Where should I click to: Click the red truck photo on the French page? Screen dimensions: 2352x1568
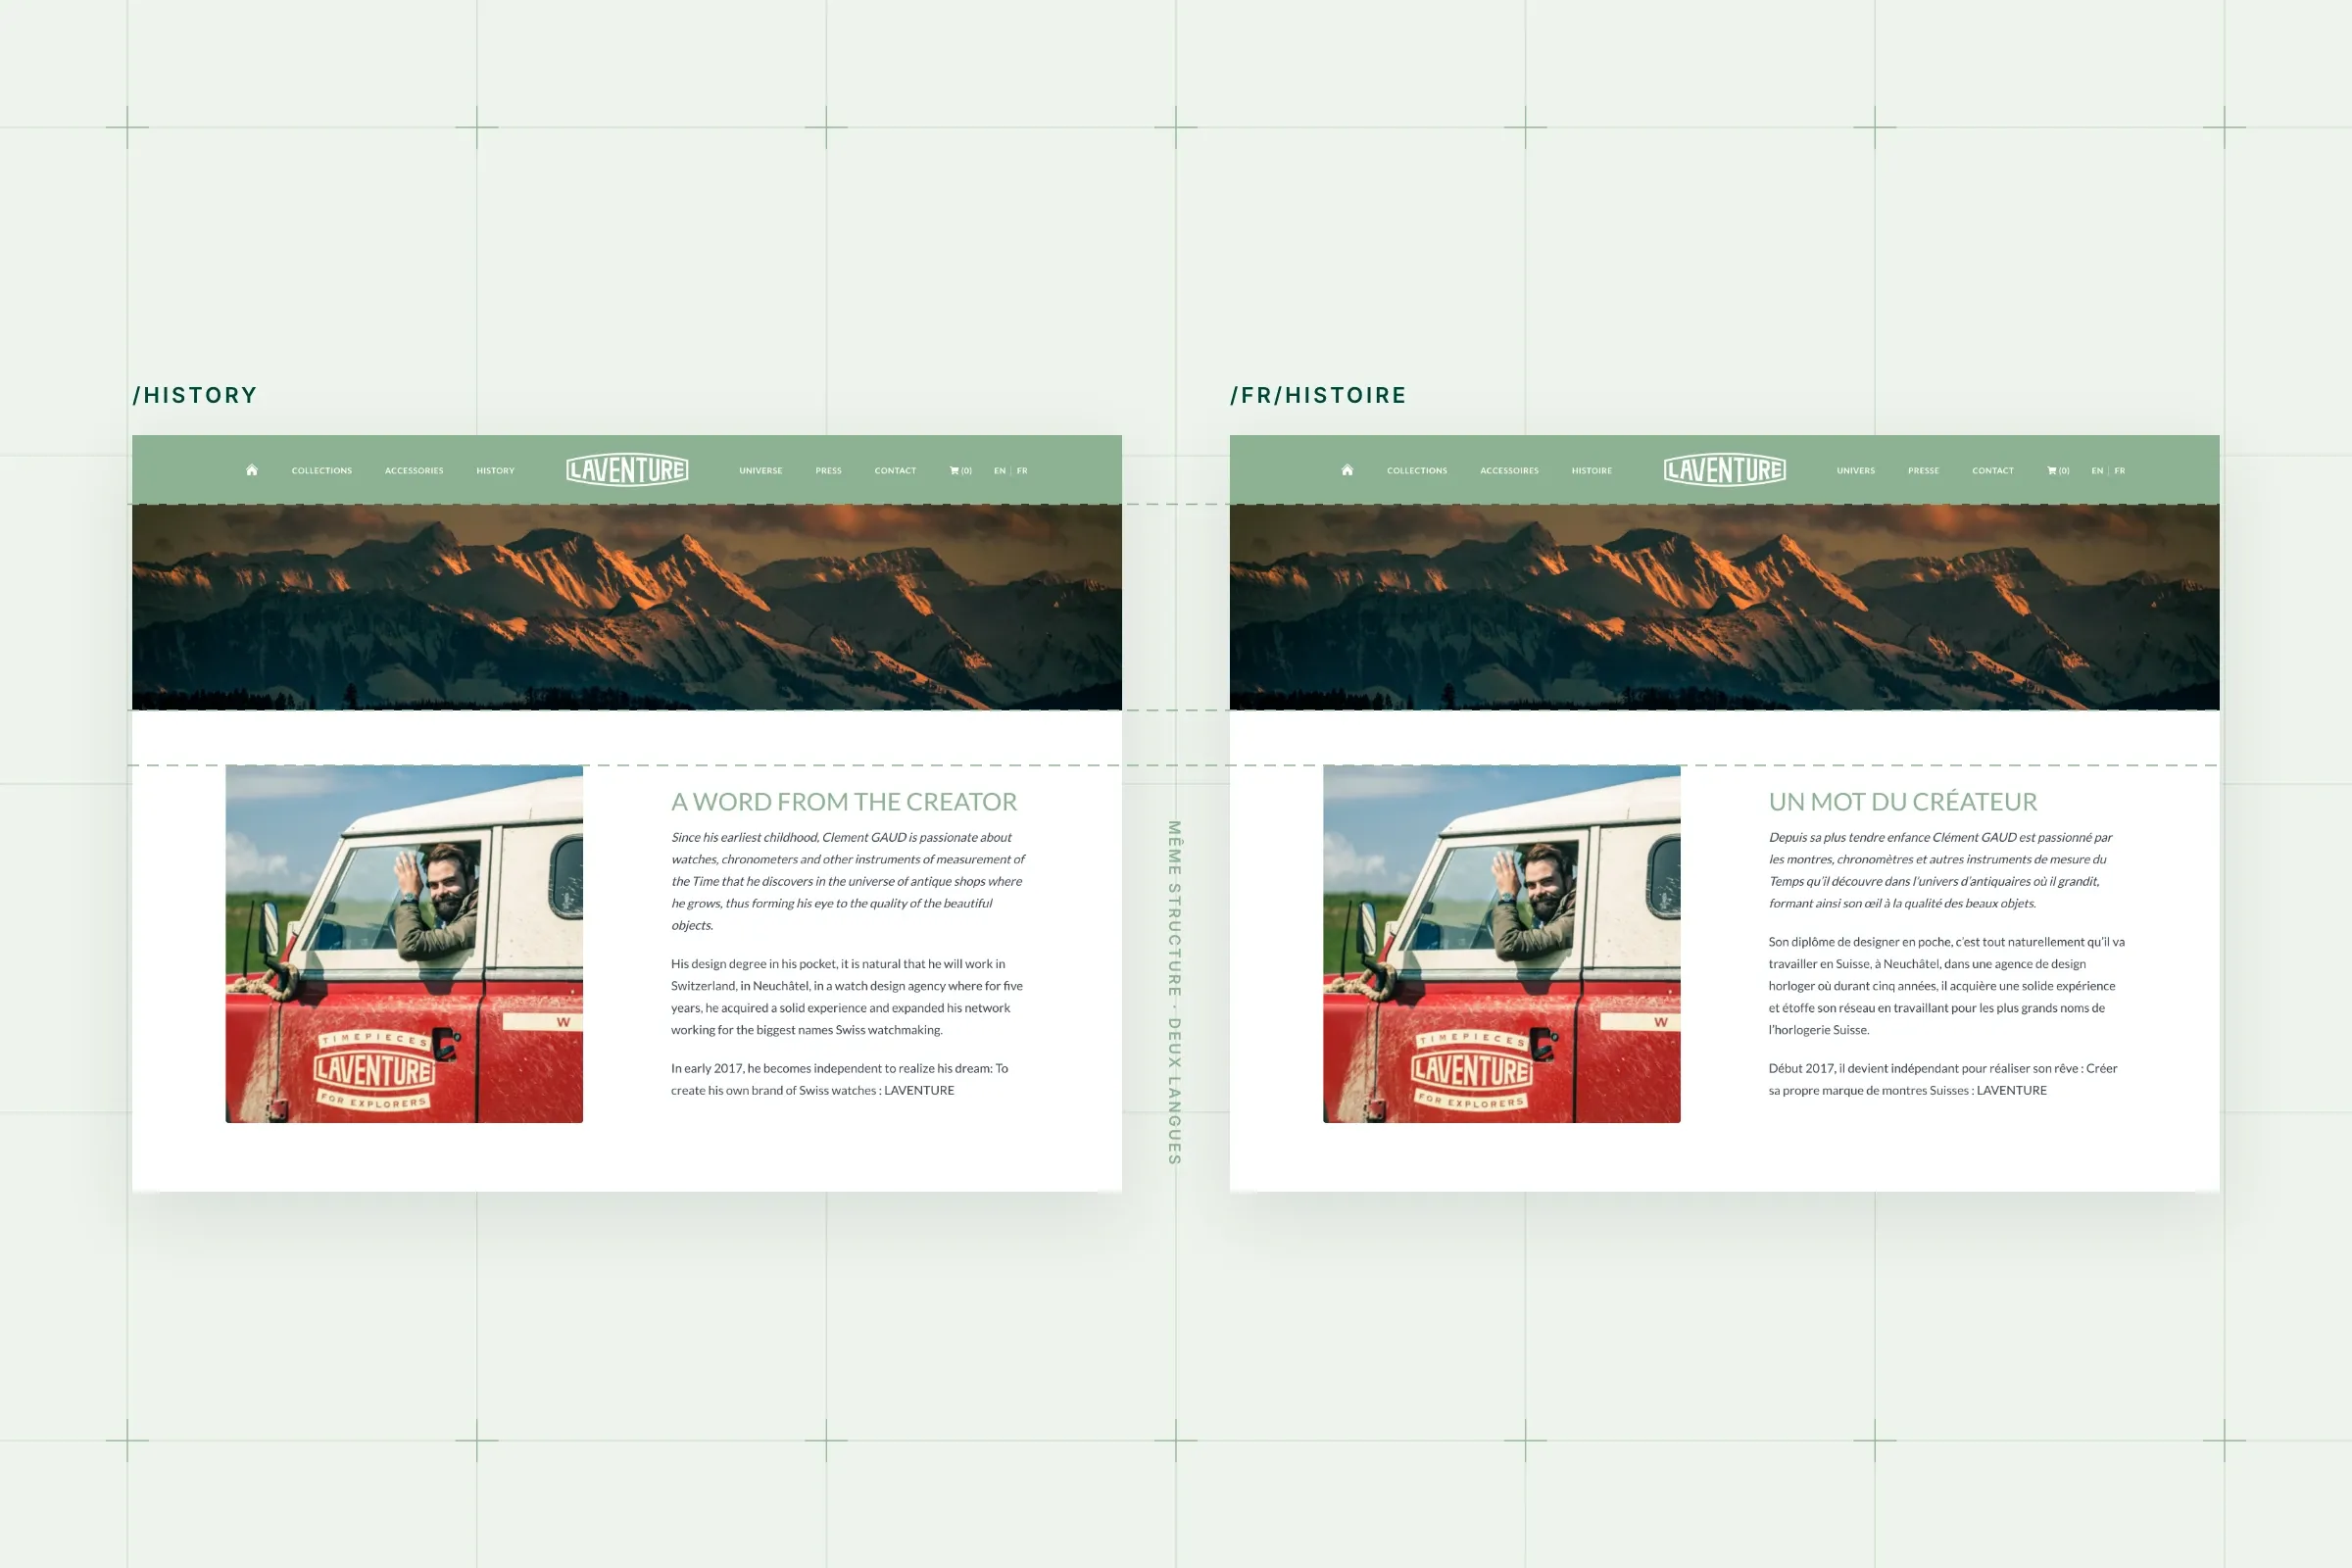point(1501,944)
